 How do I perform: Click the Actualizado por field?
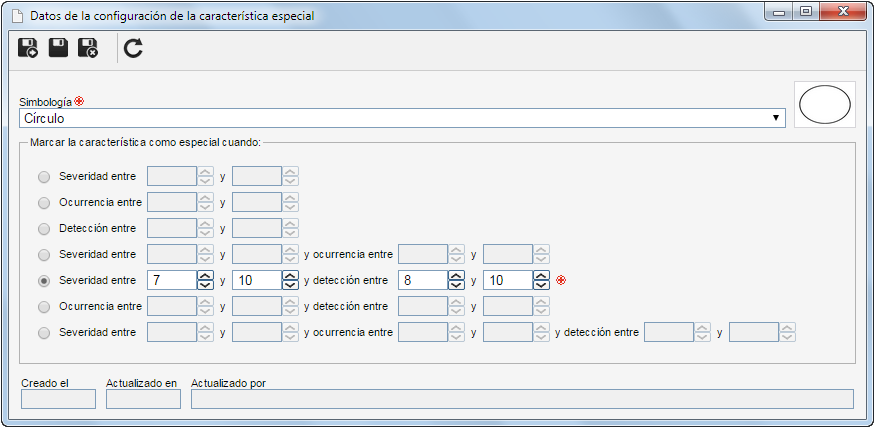point(522,399)
